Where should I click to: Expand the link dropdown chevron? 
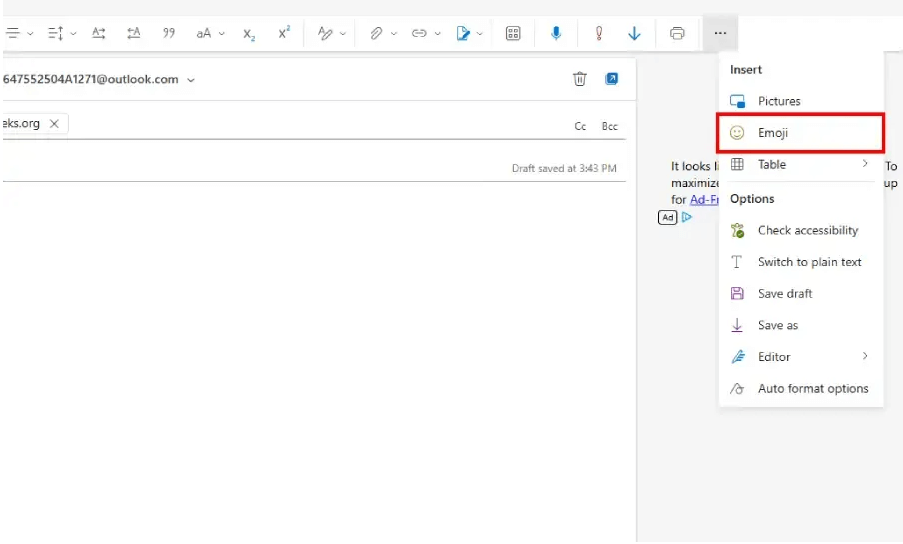438,33
